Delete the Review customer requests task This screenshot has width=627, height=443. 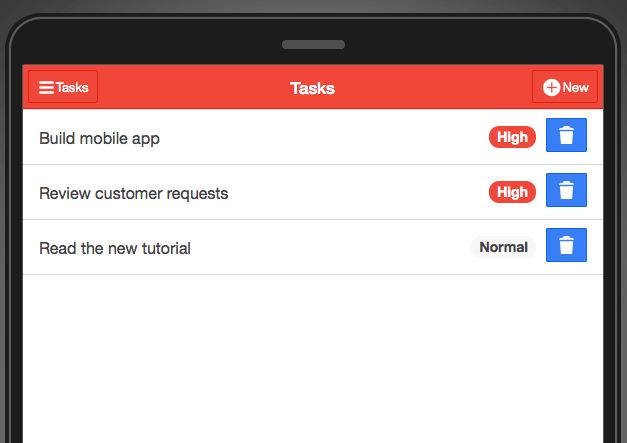click(x=566, y=190)
